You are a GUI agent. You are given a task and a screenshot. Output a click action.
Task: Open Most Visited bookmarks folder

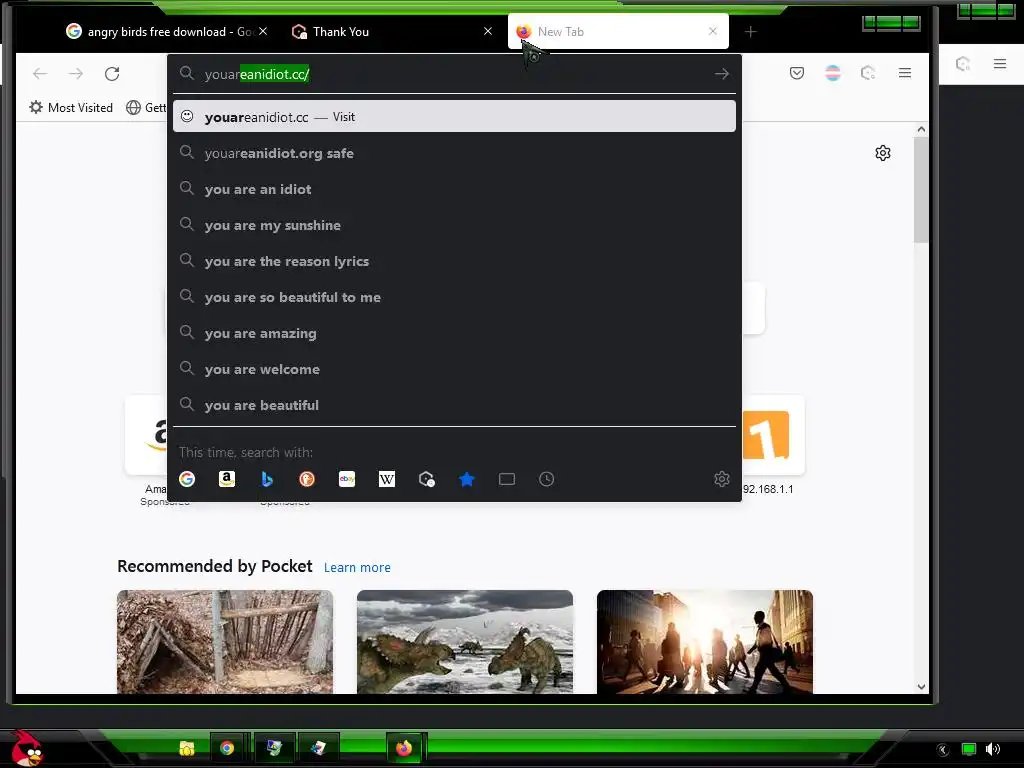click(71, 108)
